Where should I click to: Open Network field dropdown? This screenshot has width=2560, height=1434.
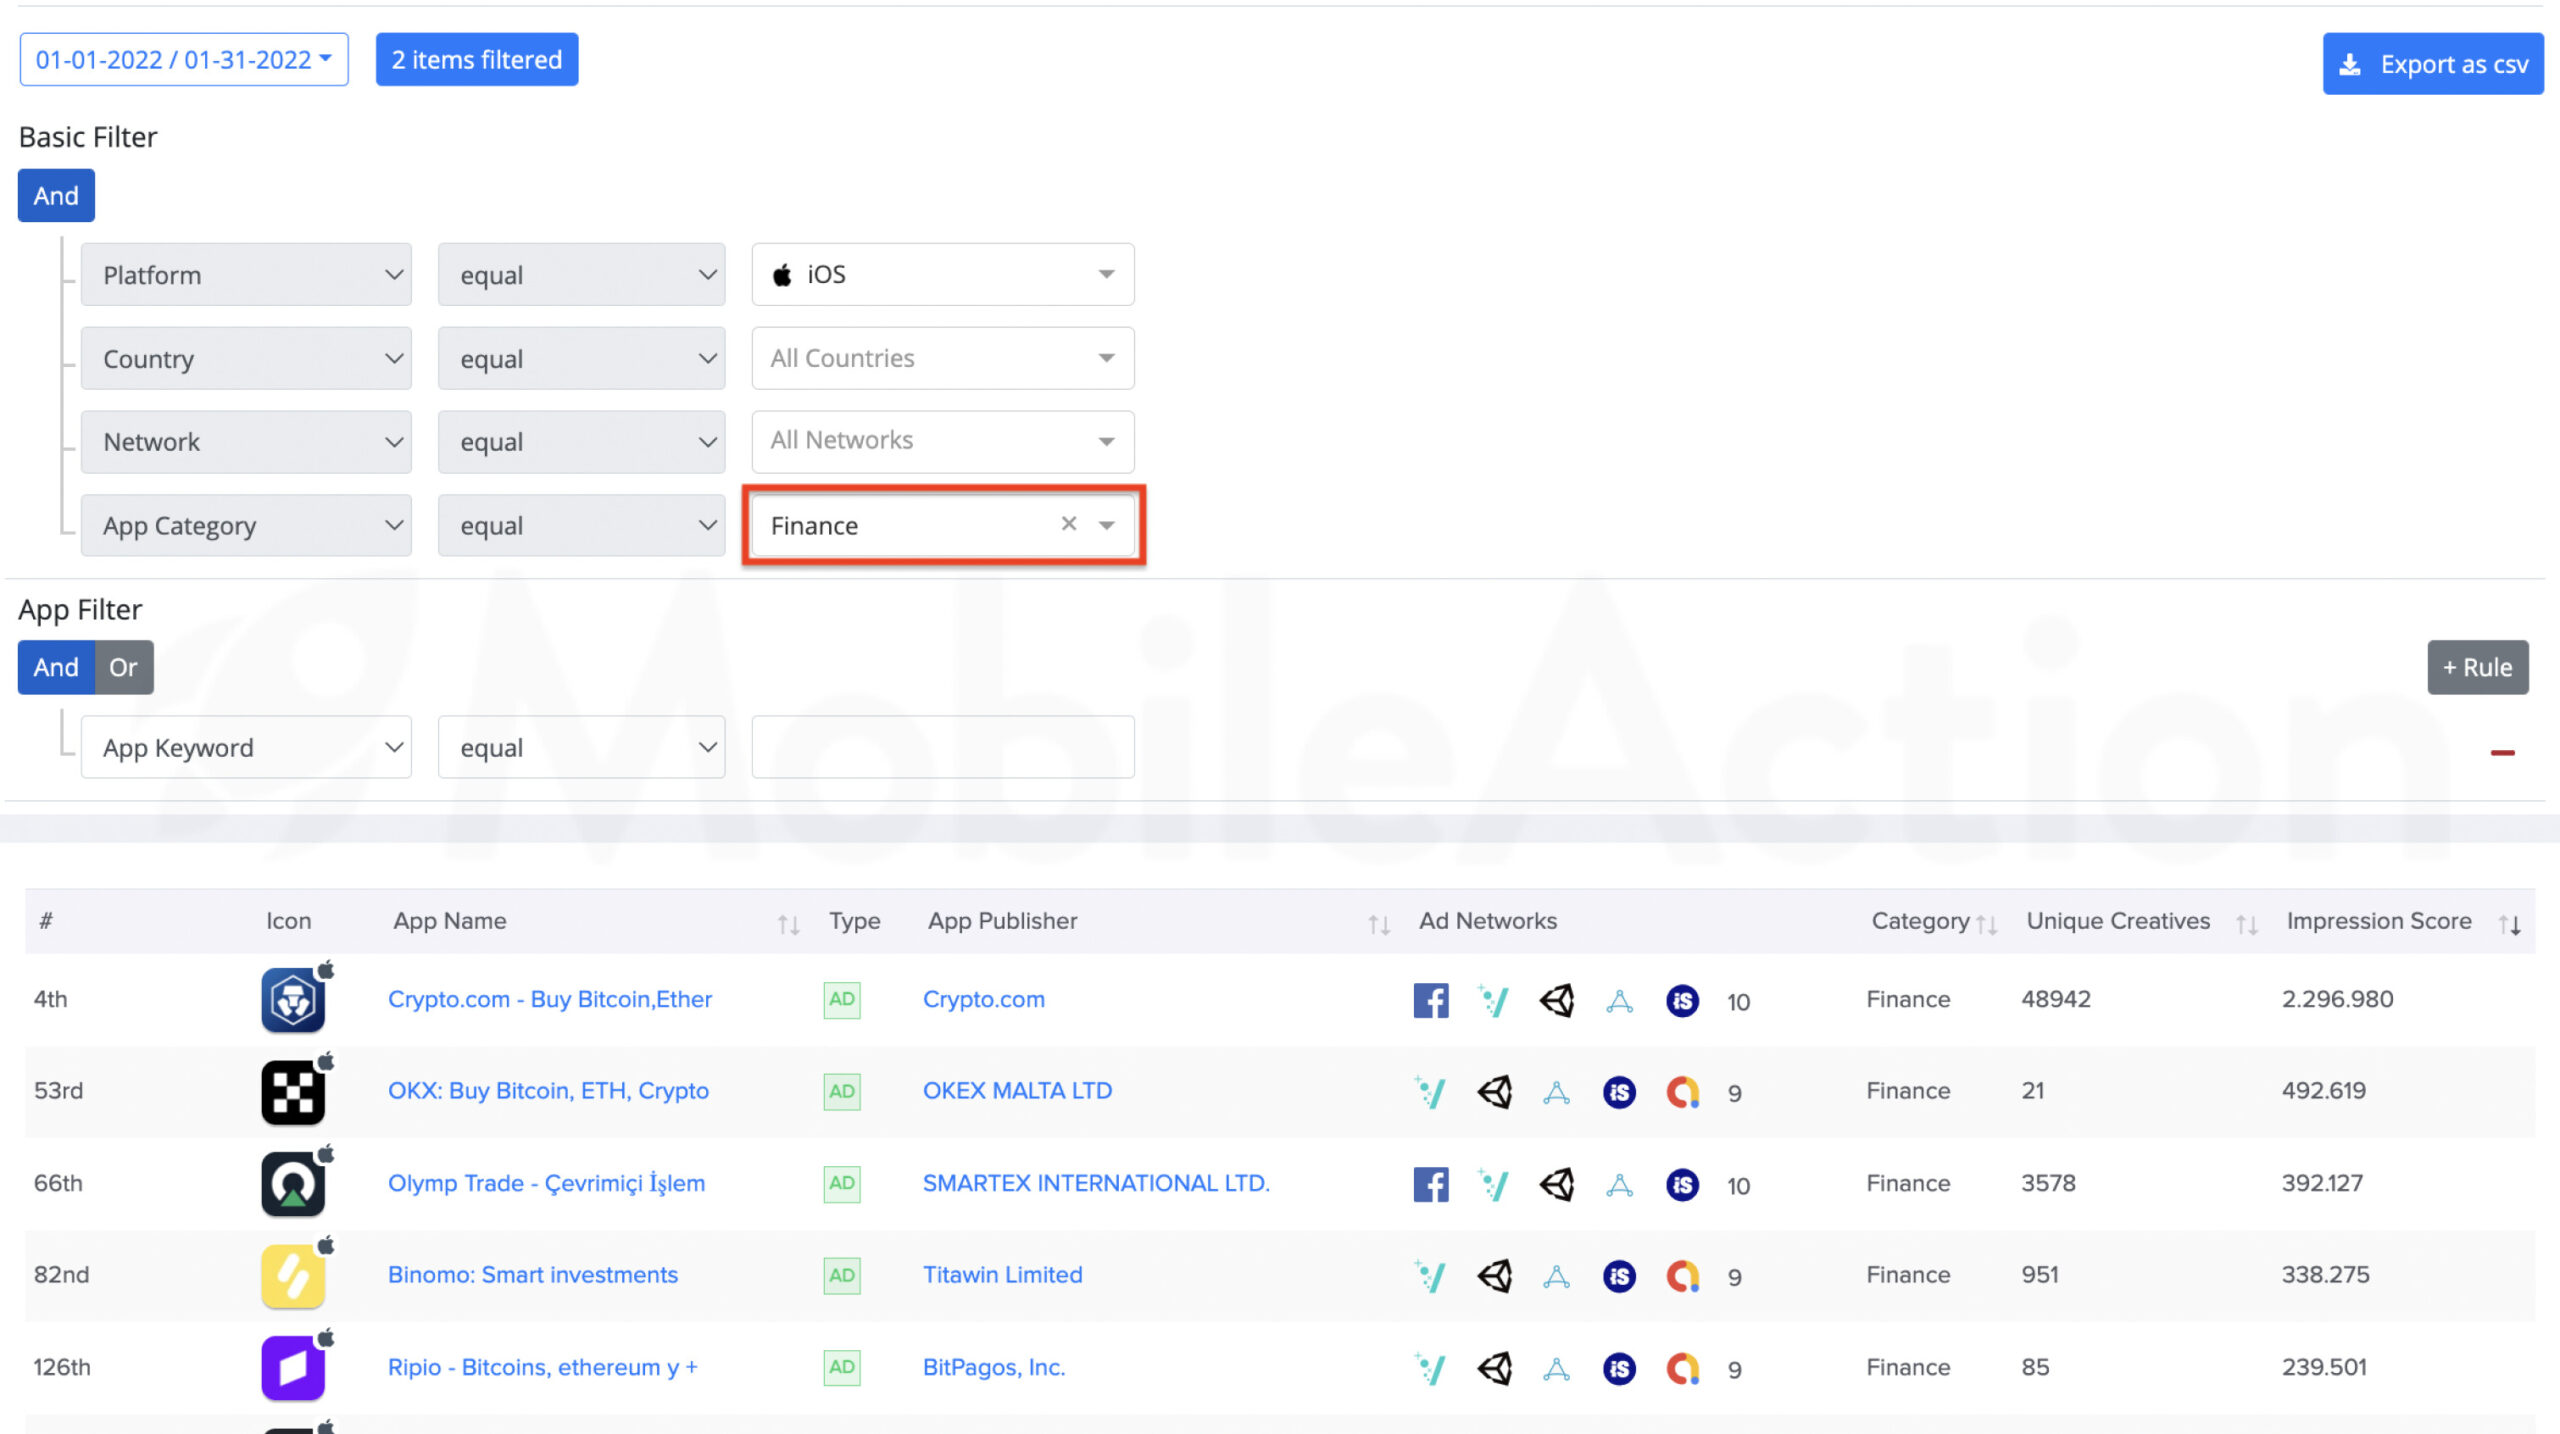tap(246, 441)
